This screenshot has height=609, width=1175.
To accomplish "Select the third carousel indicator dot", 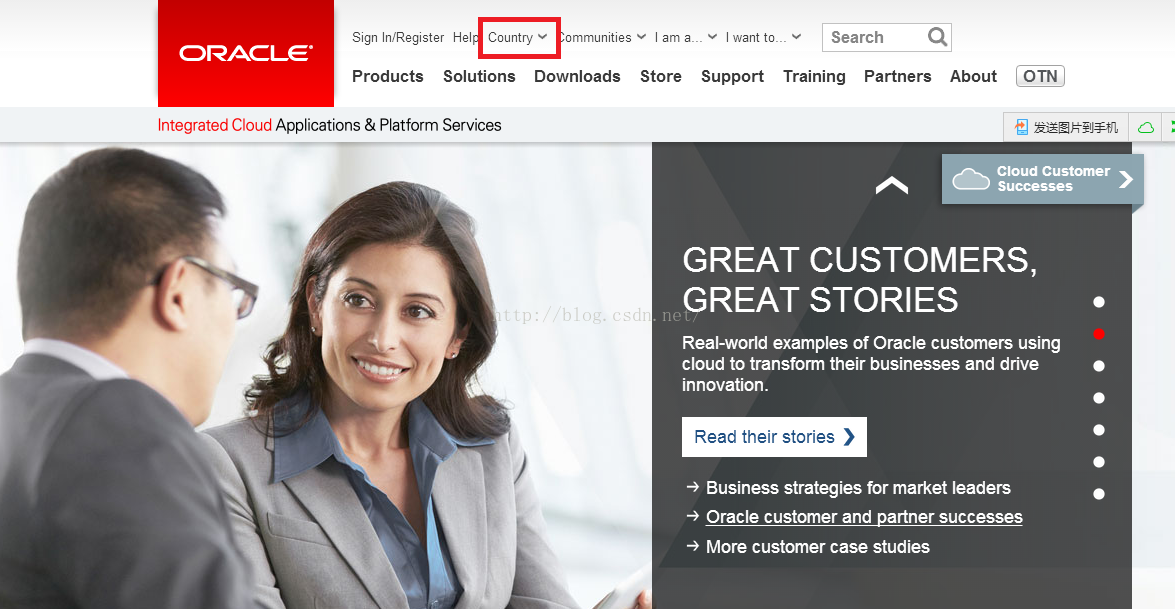I will [x=1099, y=366].
